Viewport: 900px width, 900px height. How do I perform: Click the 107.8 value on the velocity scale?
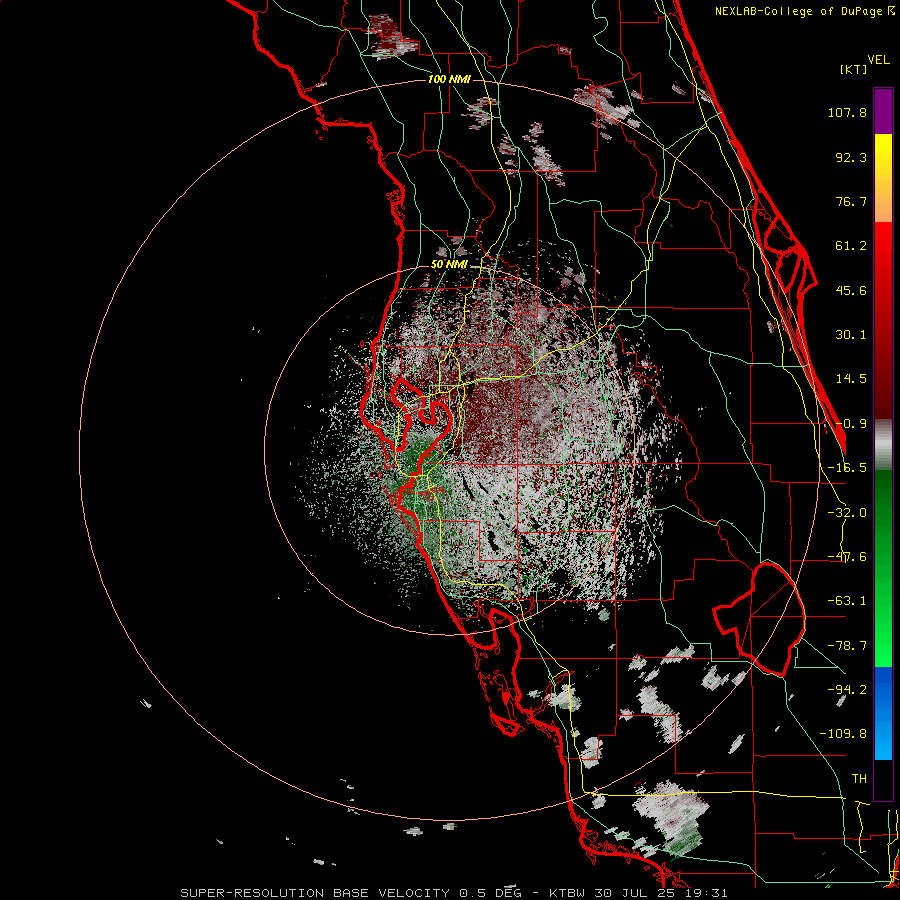[847, 112]
